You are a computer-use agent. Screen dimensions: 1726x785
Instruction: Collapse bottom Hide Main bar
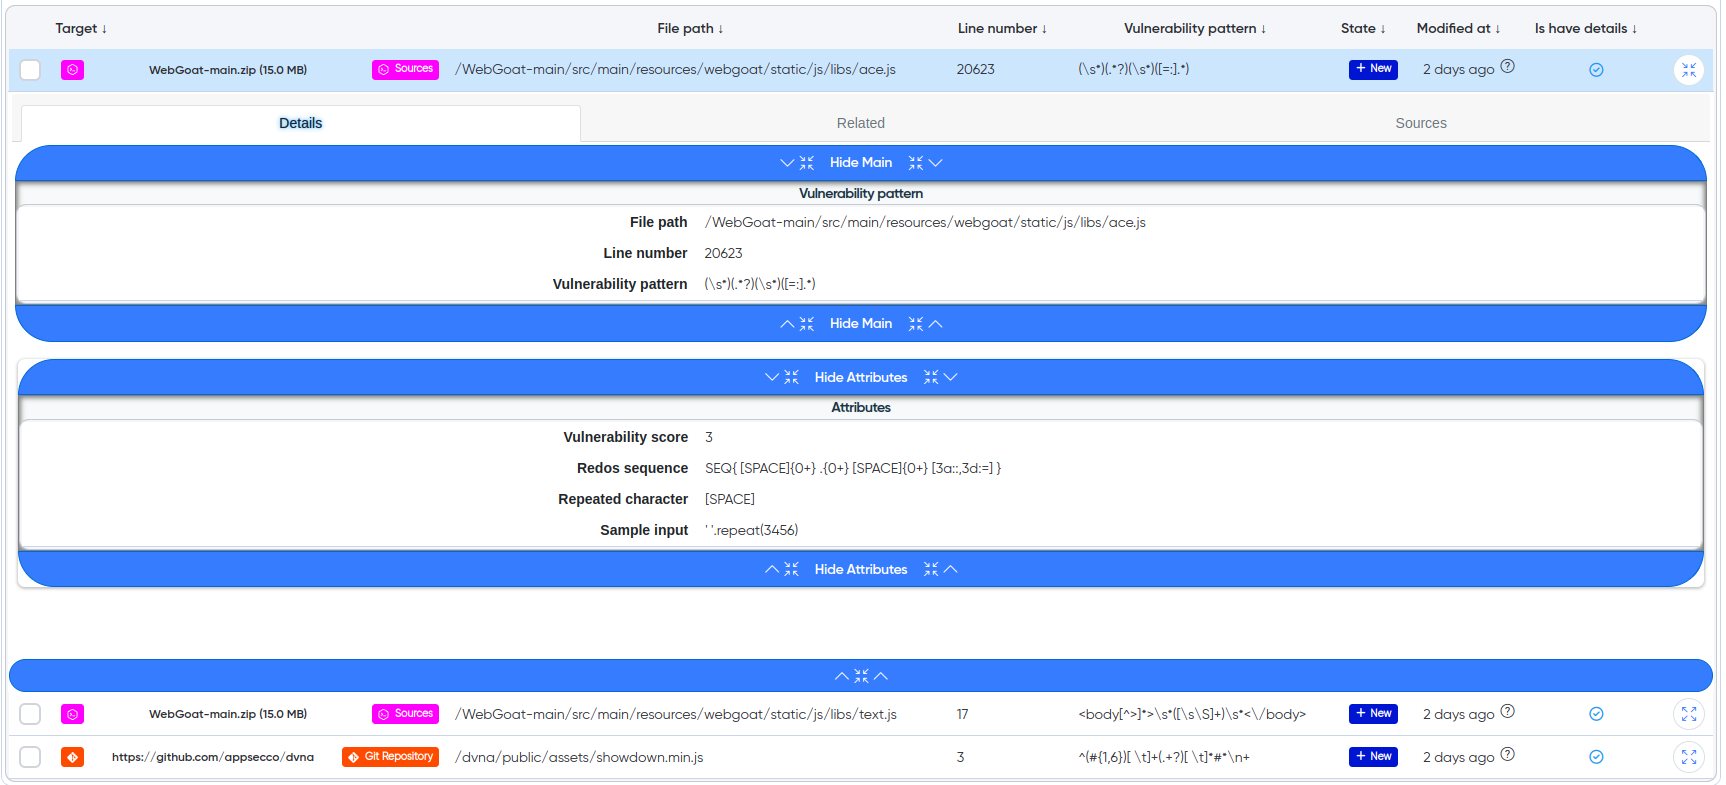click(861, 323)
